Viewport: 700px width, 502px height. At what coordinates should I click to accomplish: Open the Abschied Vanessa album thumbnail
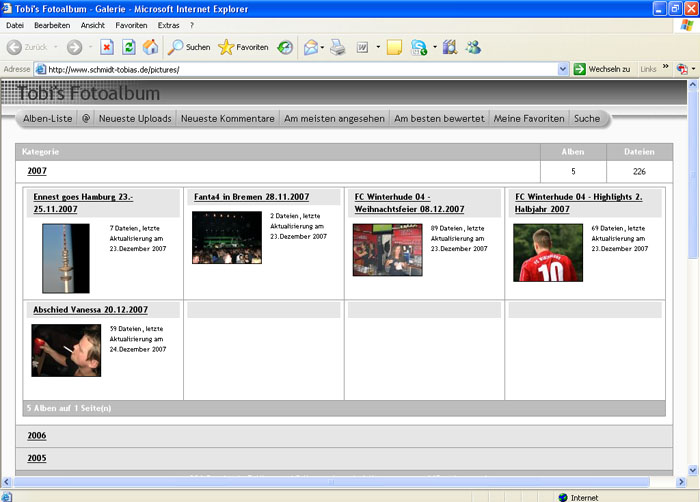[66, 350]
